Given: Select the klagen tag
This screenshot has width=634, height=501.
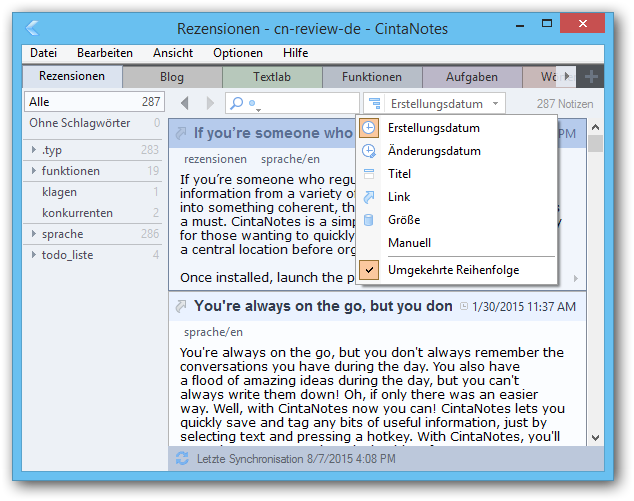Looking at the screenshot, I should pyautogui.click(x=95, y=192).
